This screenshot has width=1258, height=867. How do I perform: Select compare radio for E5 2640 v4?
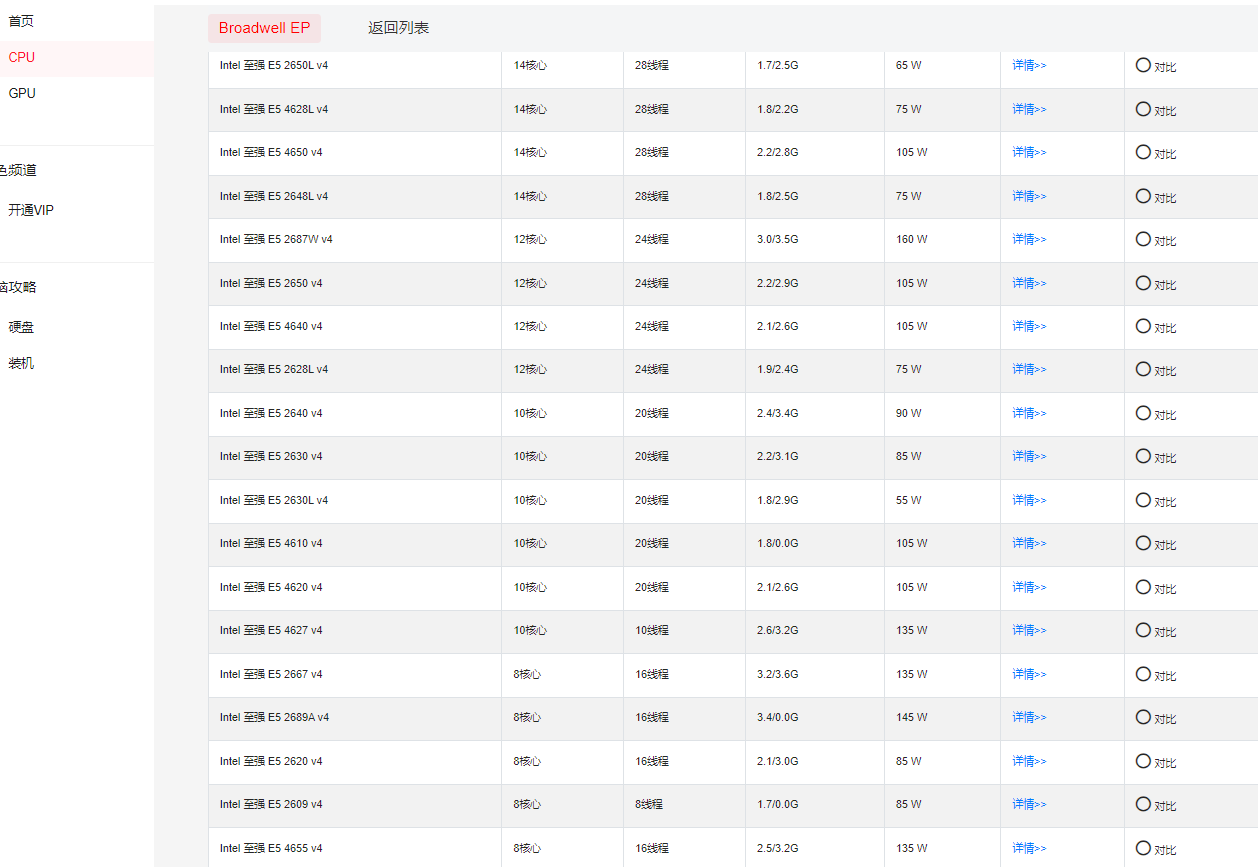click(x=1143, y=413)
